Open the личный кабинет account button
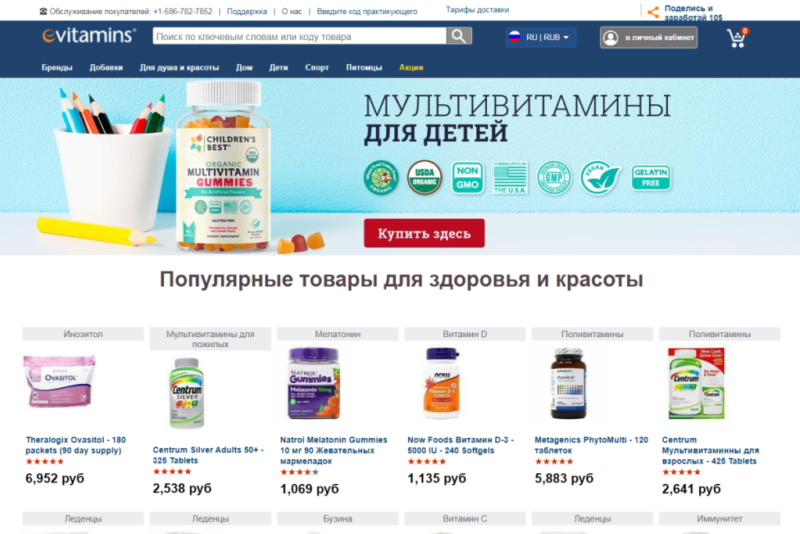Viewport: 800px width, 534px height. click(648, 37)
